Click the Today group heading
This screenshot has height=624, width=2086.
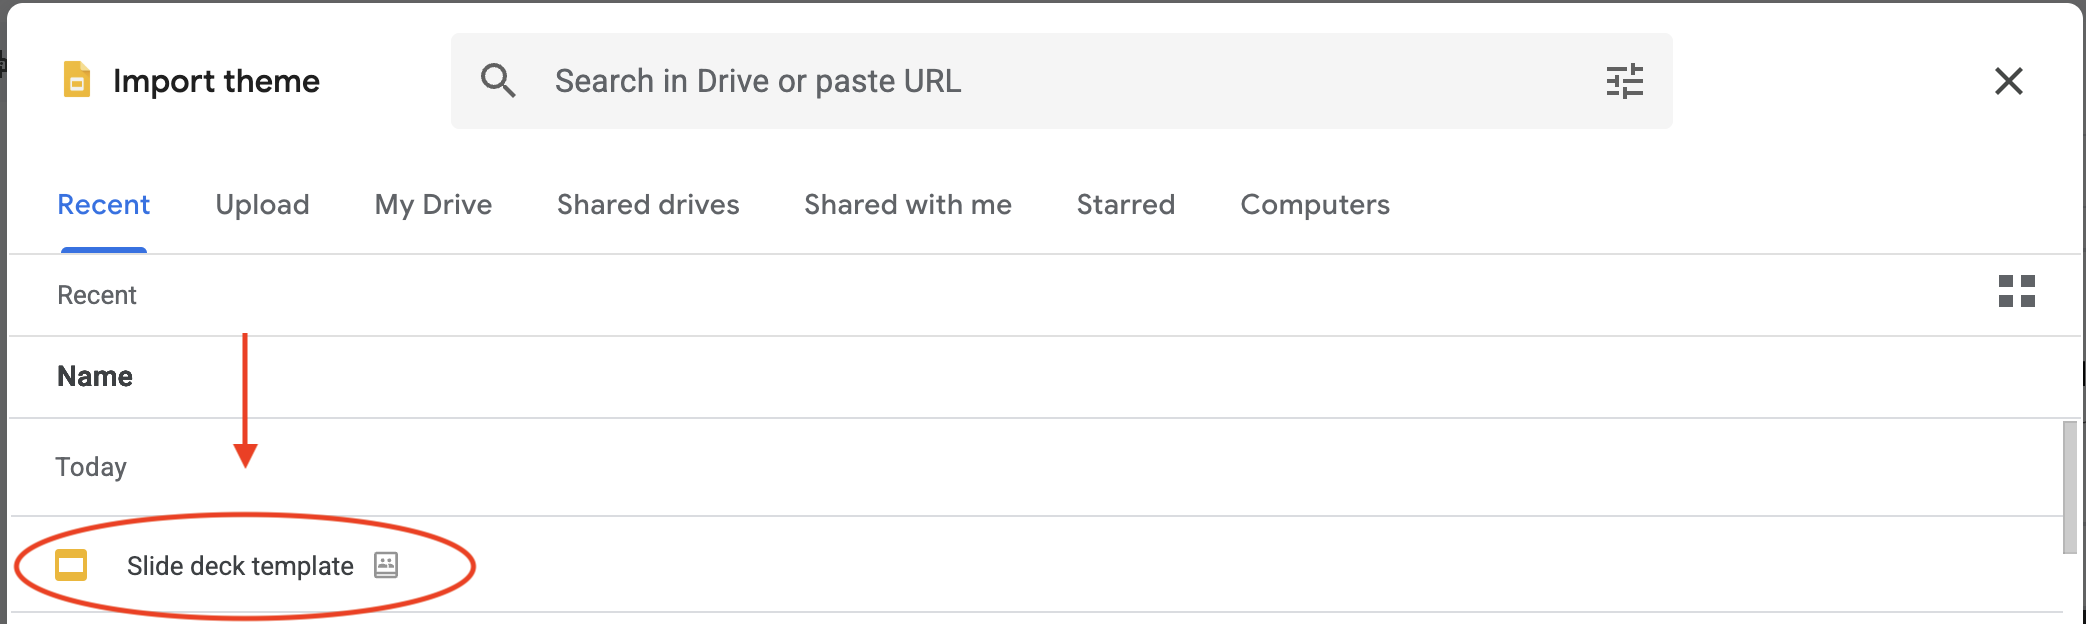pyautogui.click(x=91, y=467)
